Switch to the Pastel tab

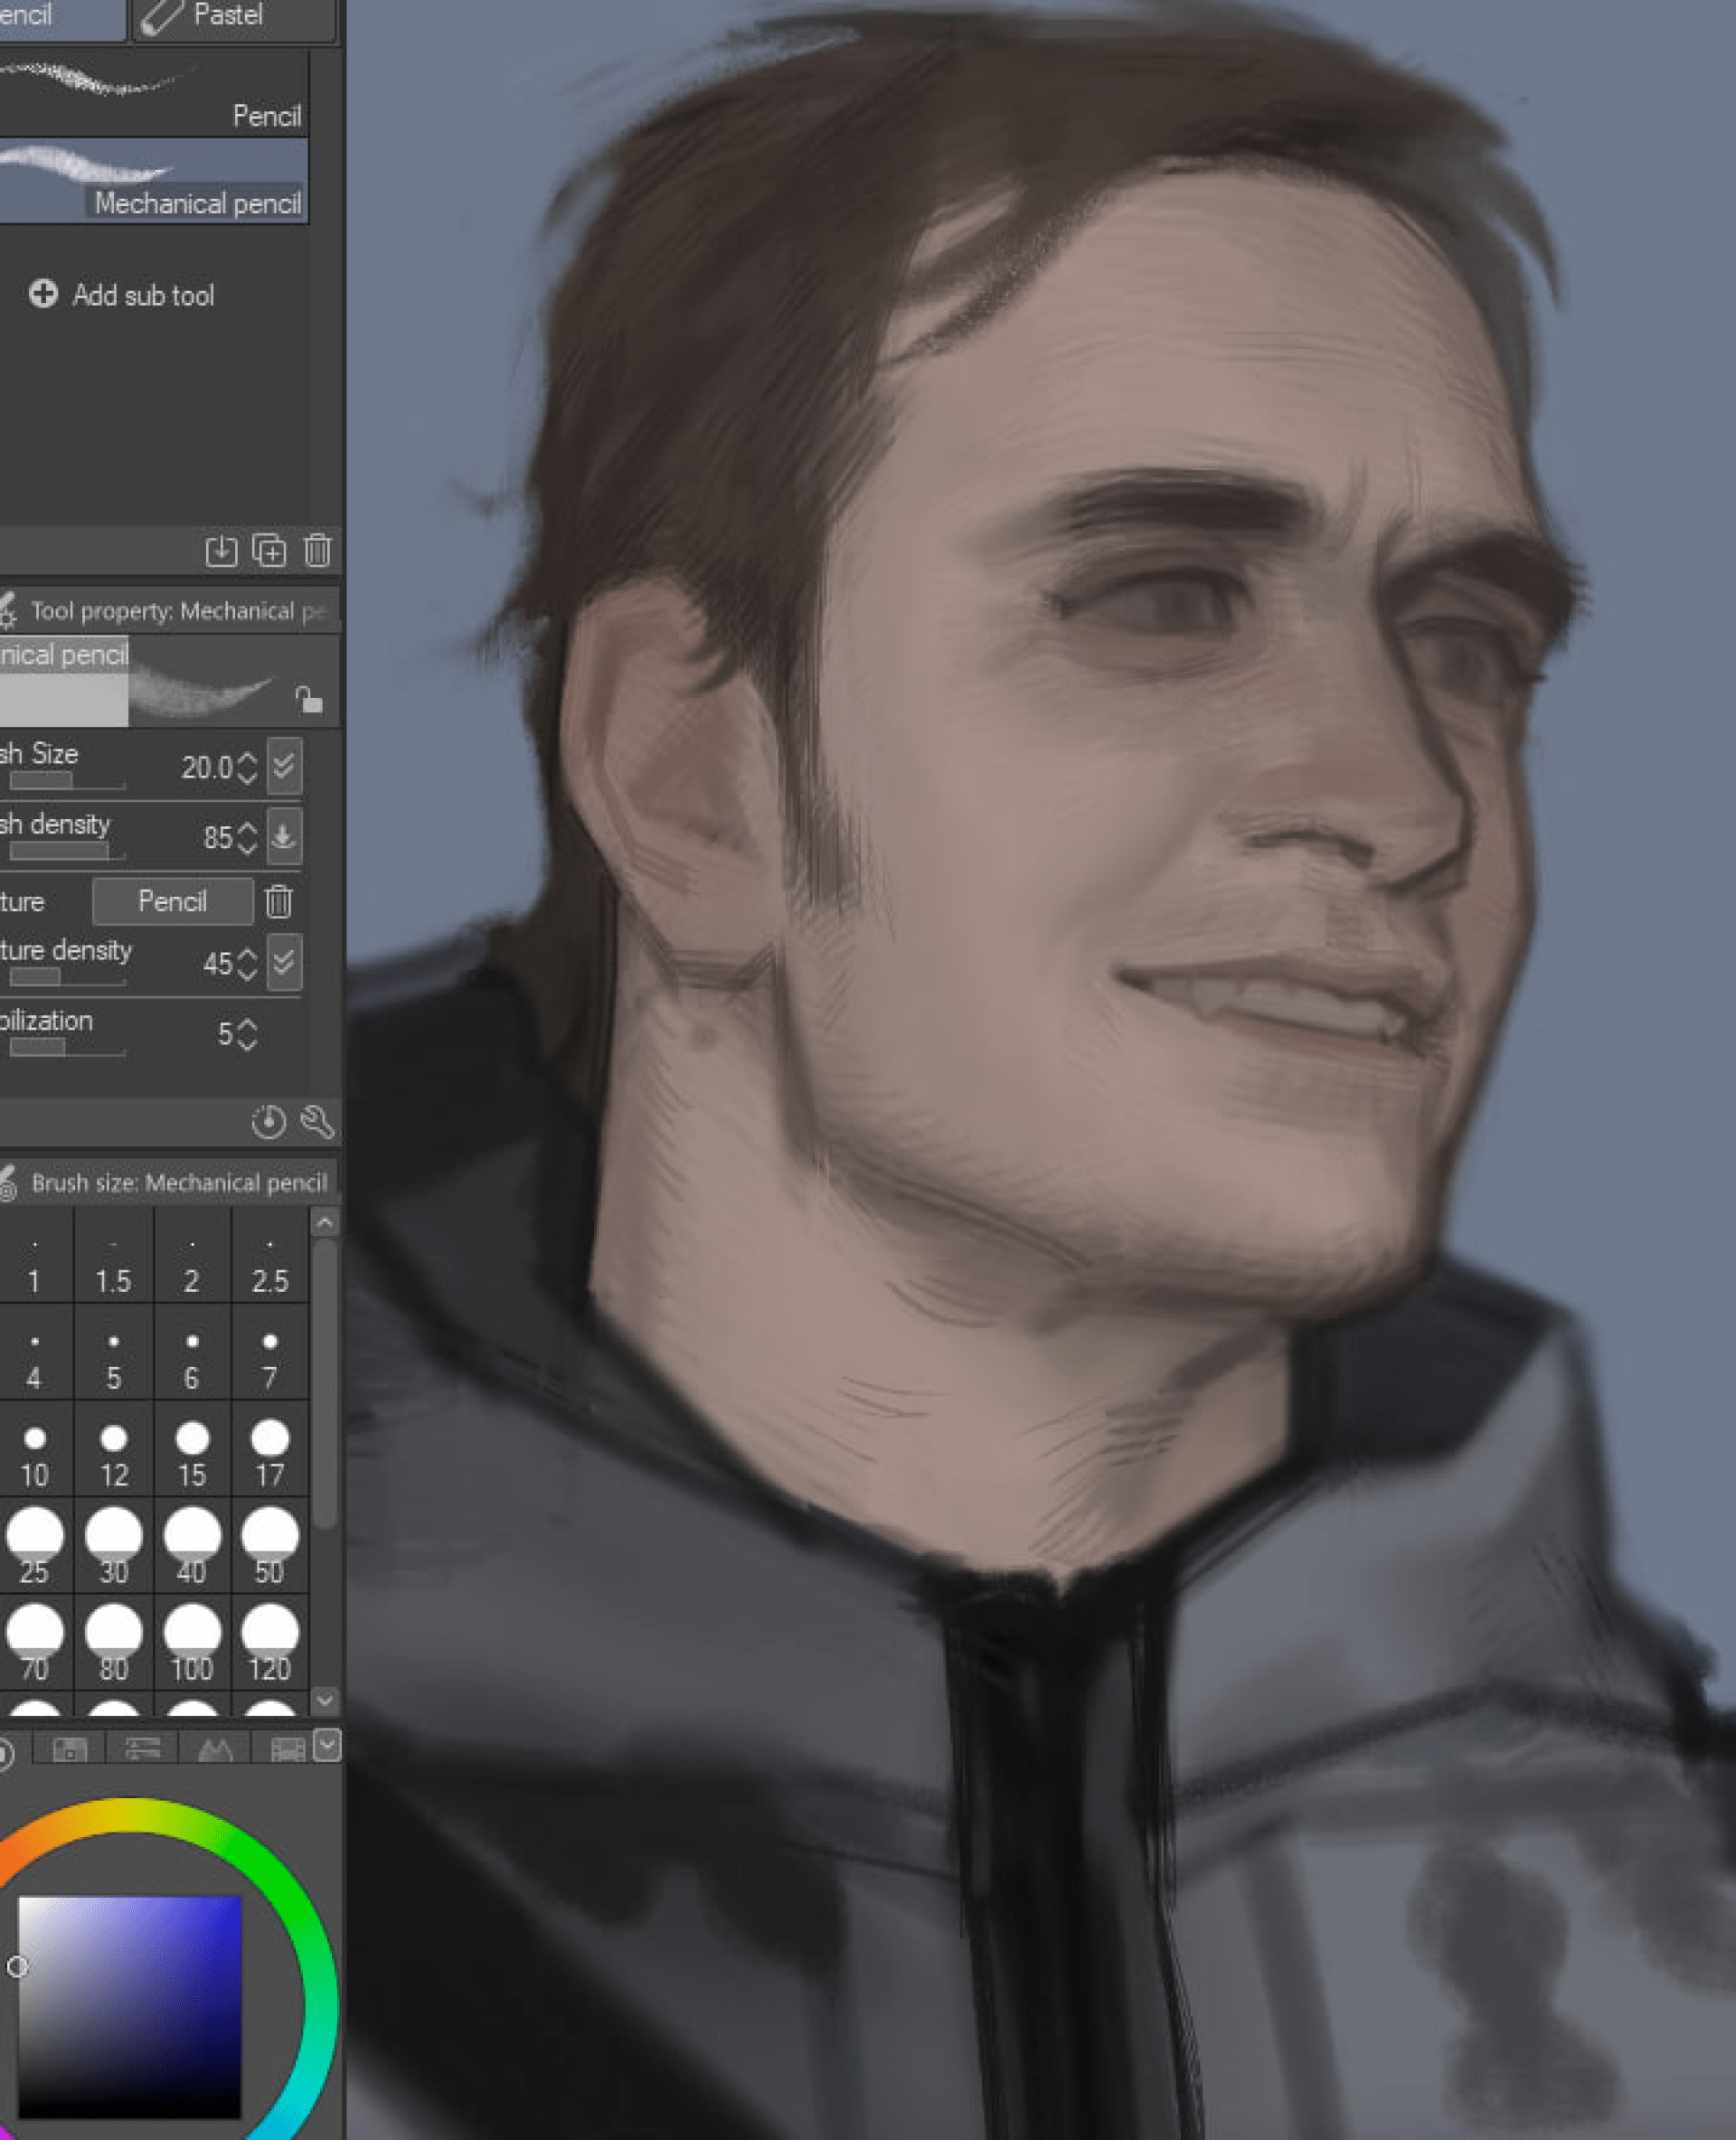tap(230, 16)
